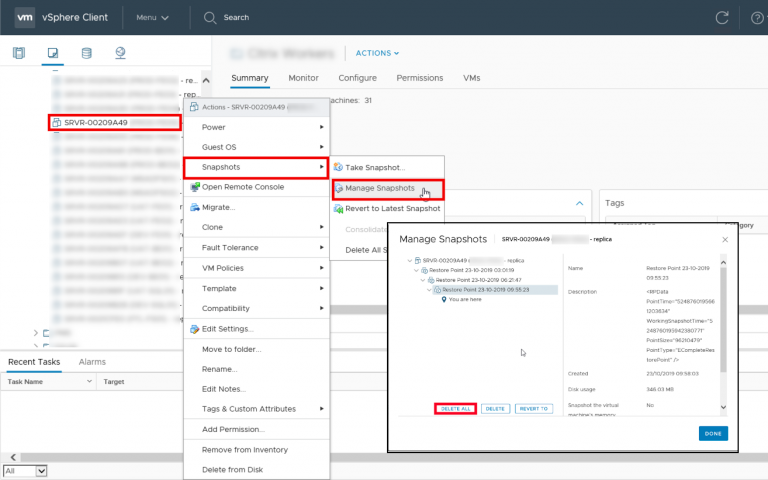
Task: Expand Tags & Custom Attributes submenu
Action: [256, 409]
